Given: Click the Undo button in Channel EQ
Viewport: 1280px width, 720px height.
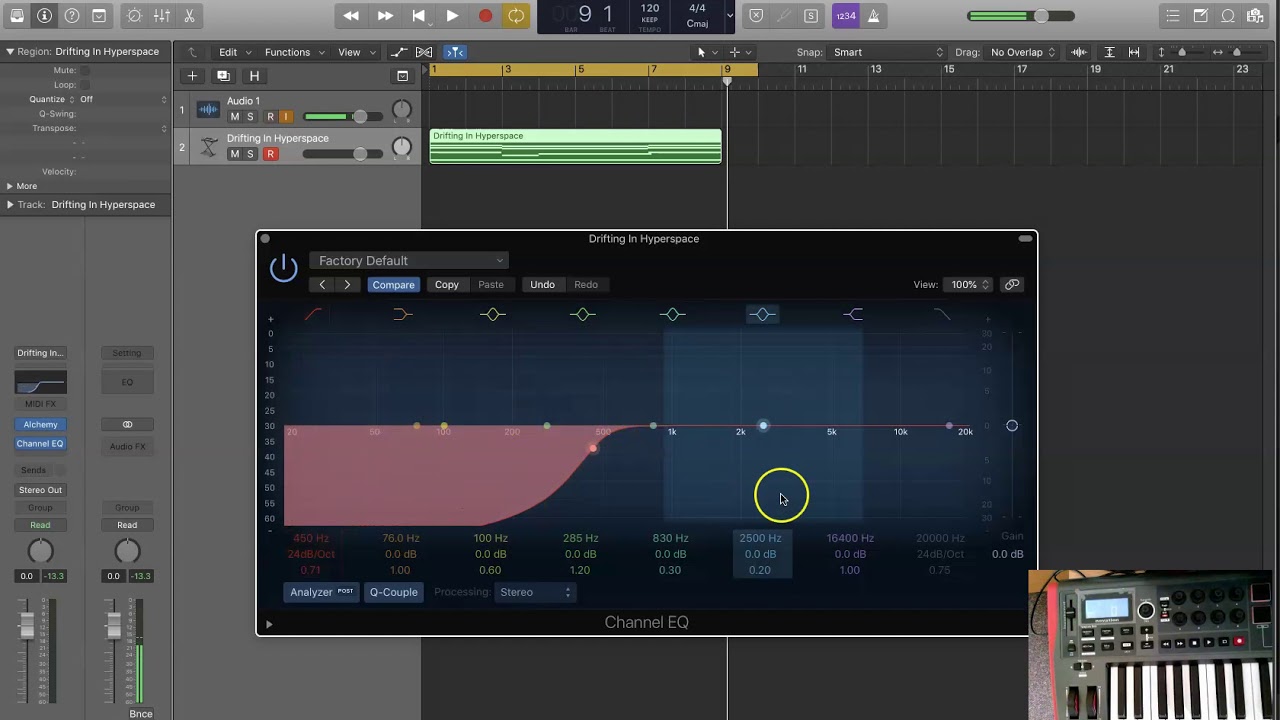Looking at the screenshot, I should click(x=542, y=285).
